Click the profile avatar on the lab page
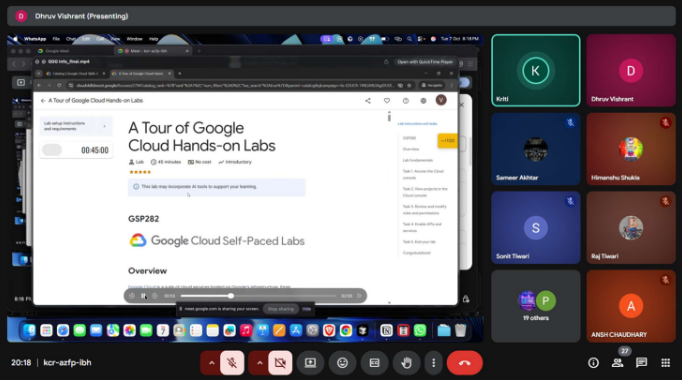 pyautogui.click(x=441, y=100)
